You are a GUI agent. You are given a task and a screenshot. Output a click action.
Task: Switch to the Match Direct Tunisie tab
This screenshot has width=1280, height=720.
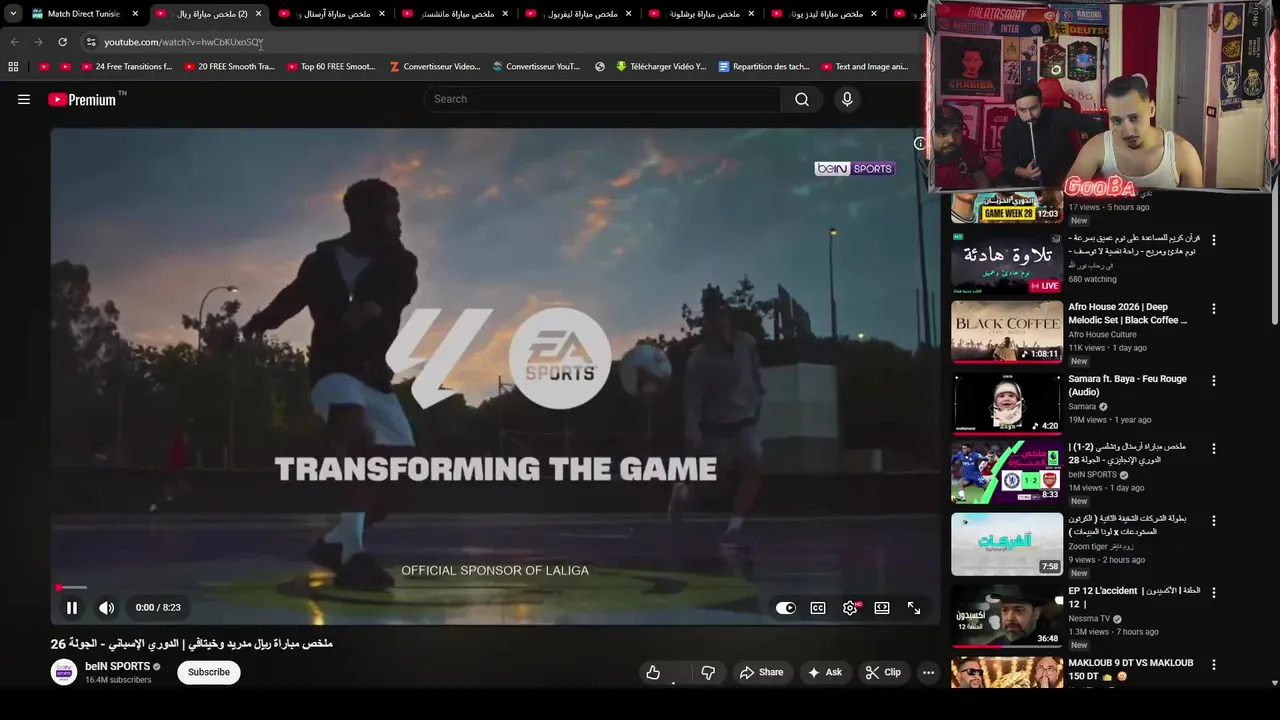click(85, 14)
